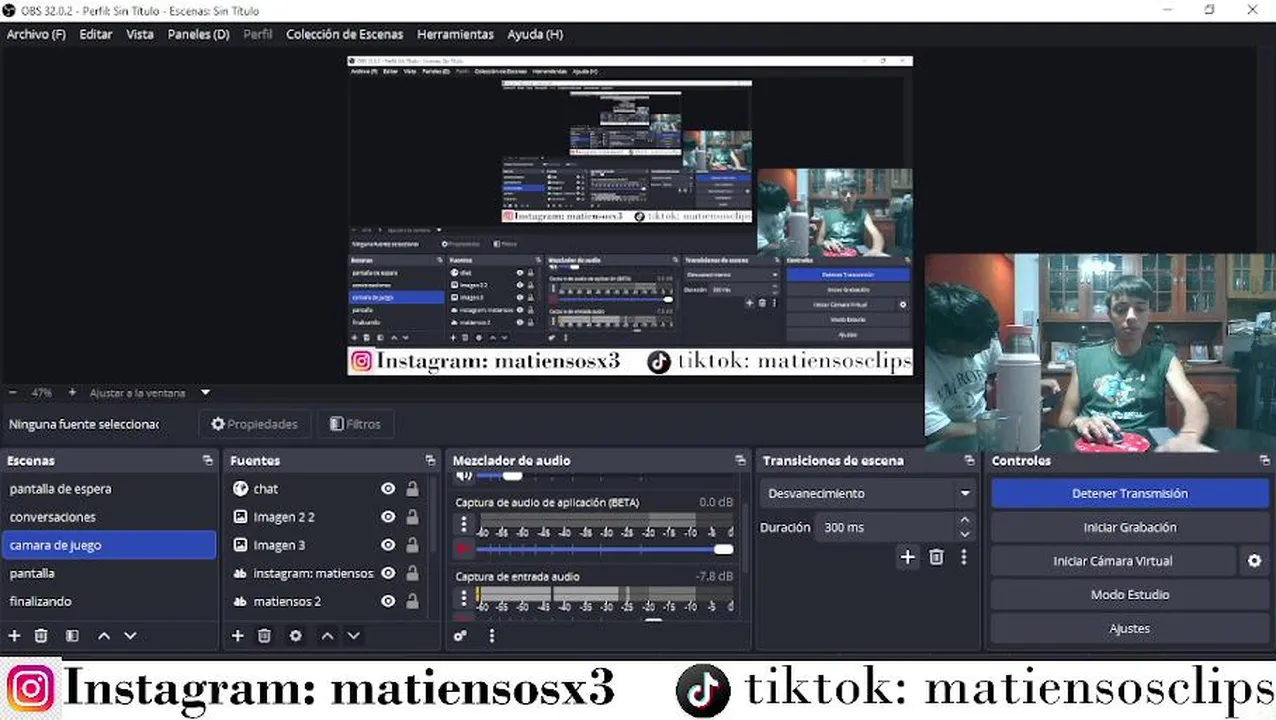The image size is (1276, 720).
Task: Zoom in preview with plus icon
Action: click(72, 393)
